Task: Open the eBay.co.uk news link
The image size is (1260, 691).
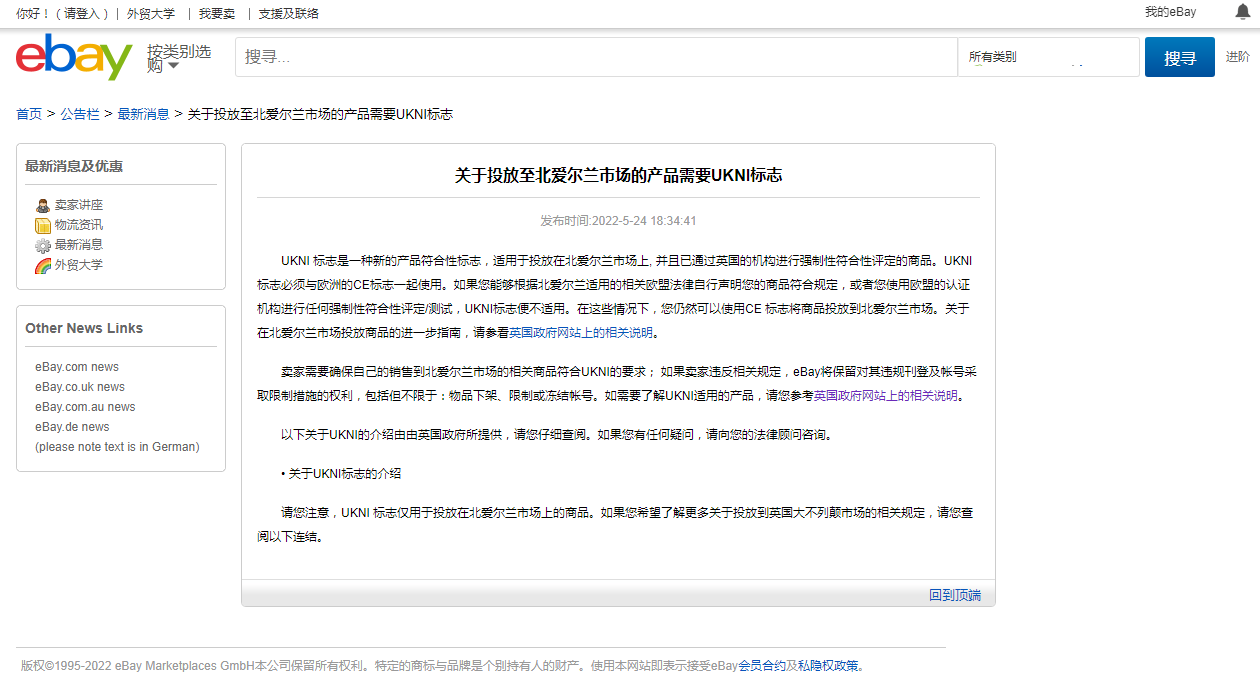Action: (x=80, y=387)
